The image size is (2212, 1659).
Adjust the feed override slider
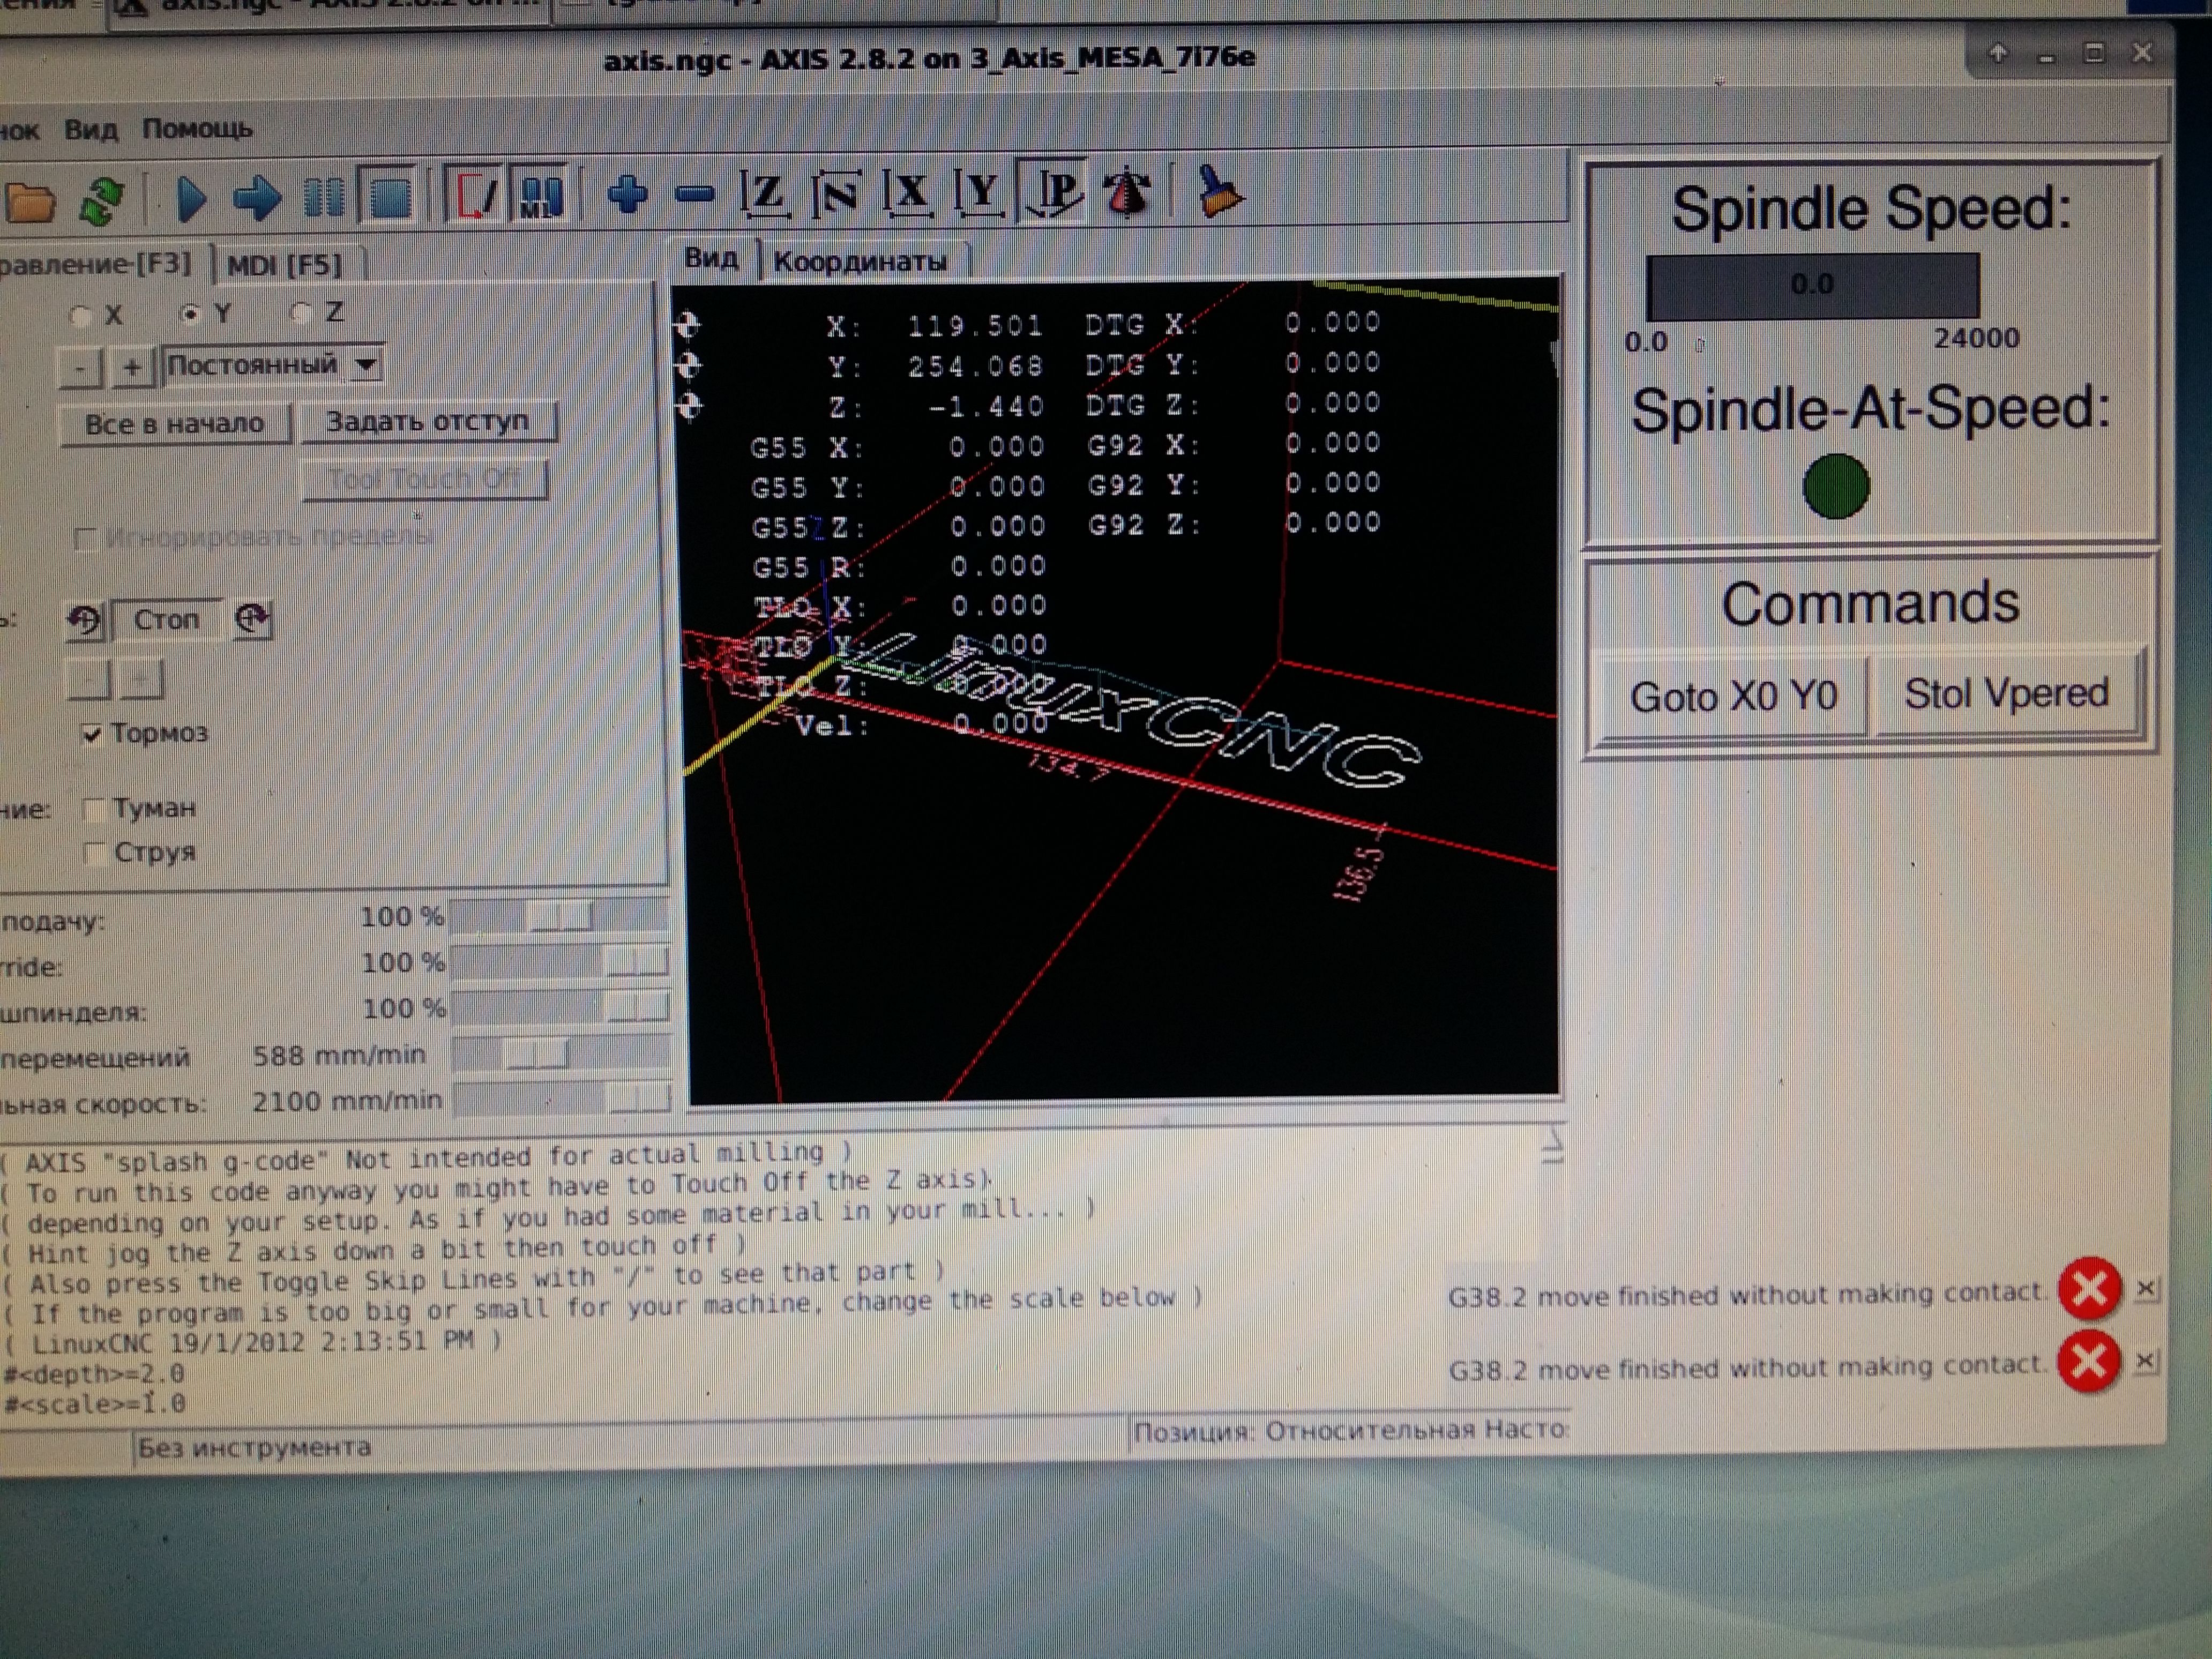click(561, 916)
